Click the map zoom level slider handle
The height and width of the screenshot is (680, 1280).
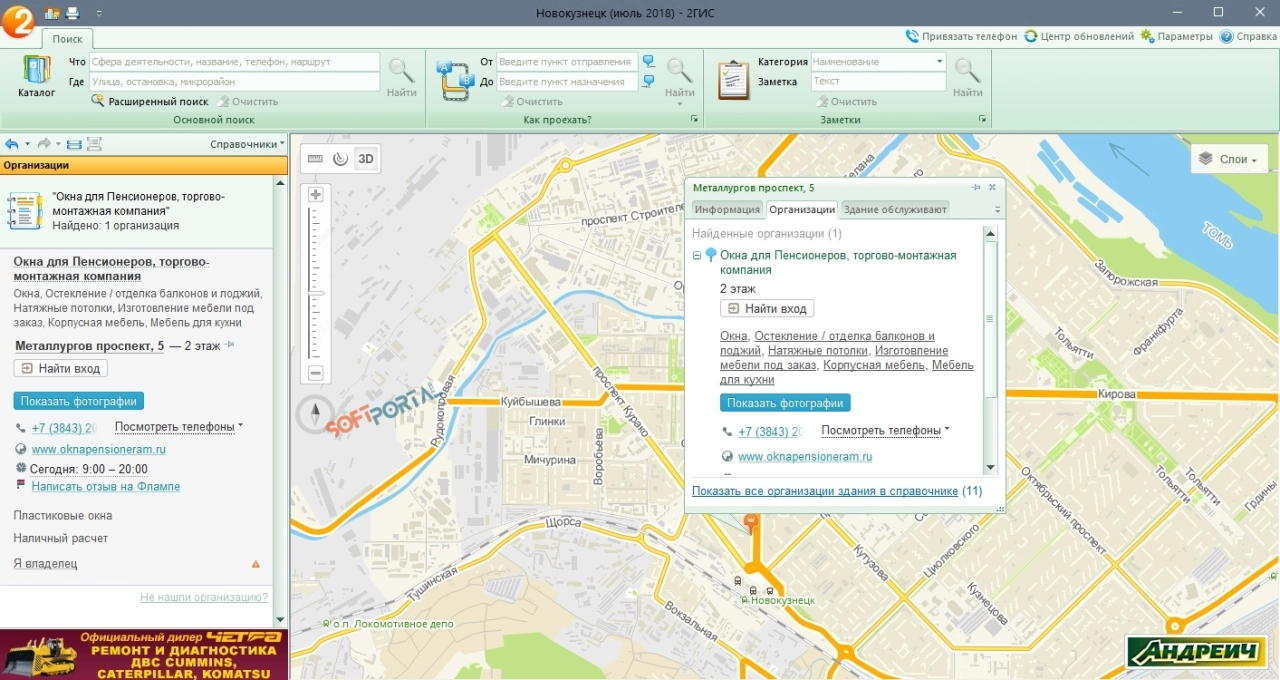[x=316, y=293]
